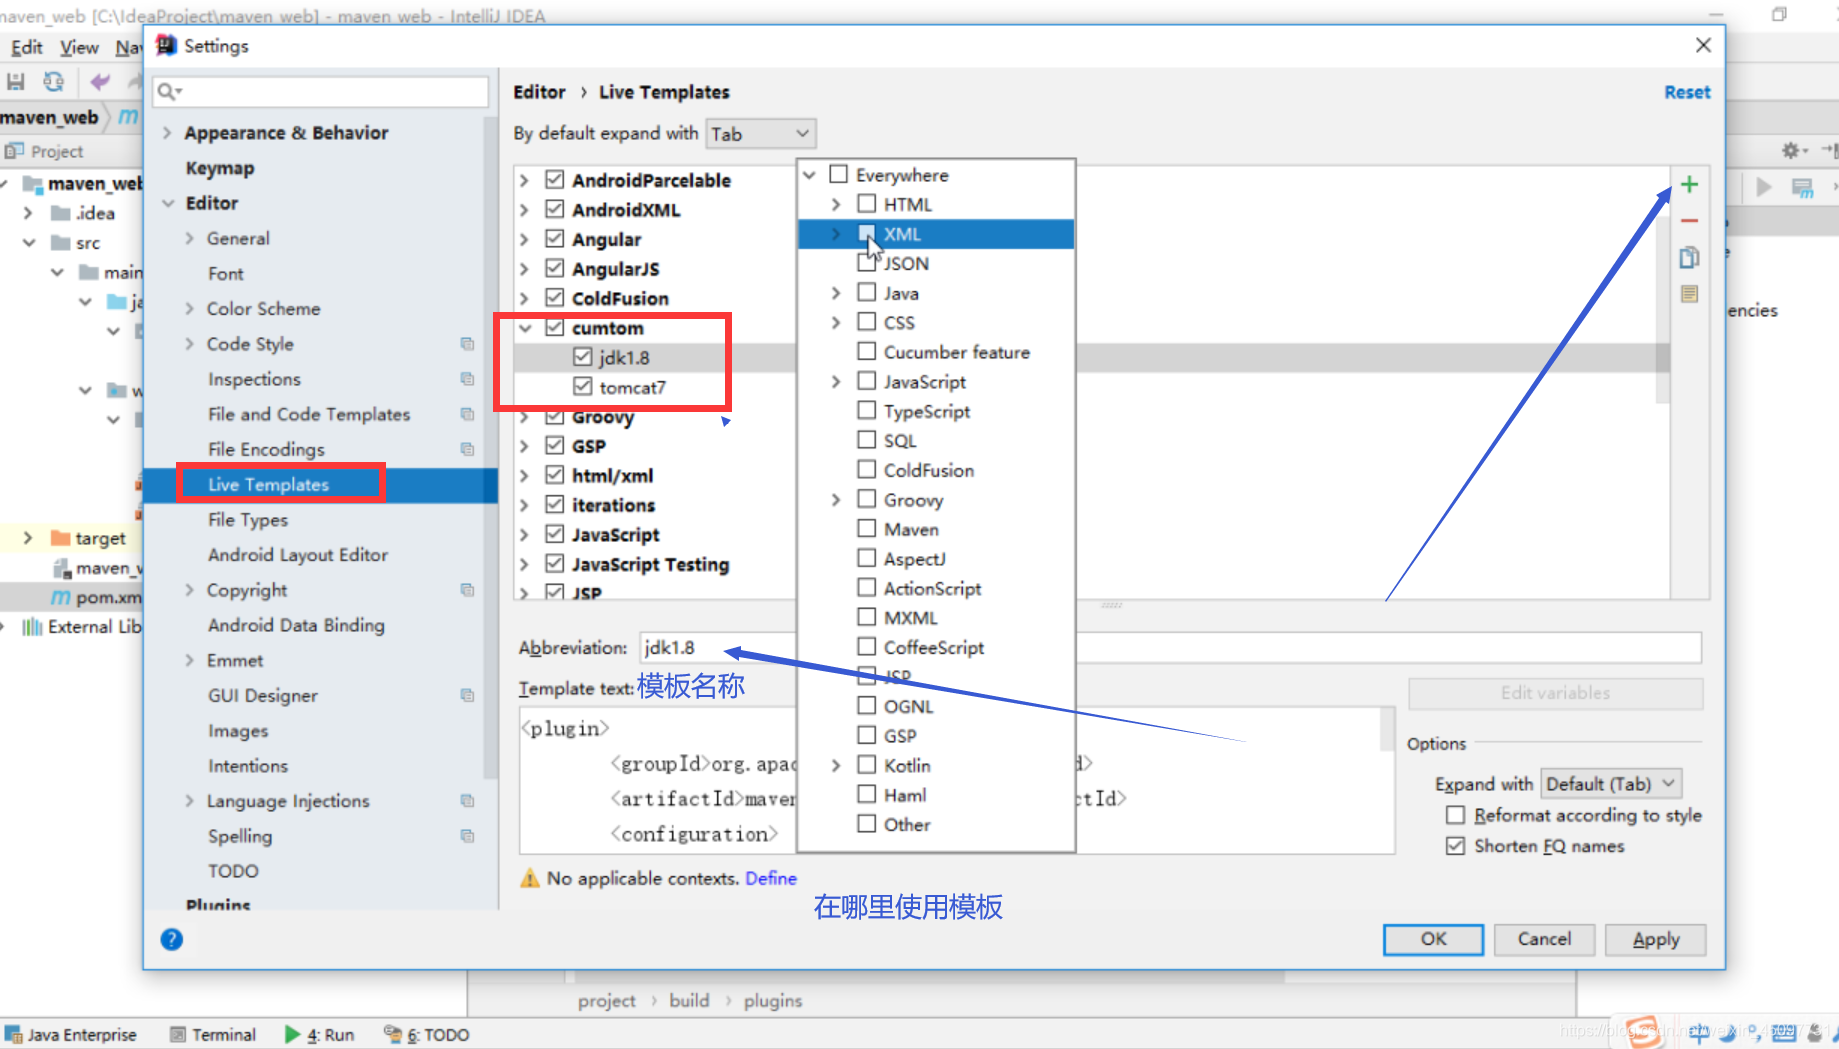Open the 6: TODO tool window

[427, 1035]
